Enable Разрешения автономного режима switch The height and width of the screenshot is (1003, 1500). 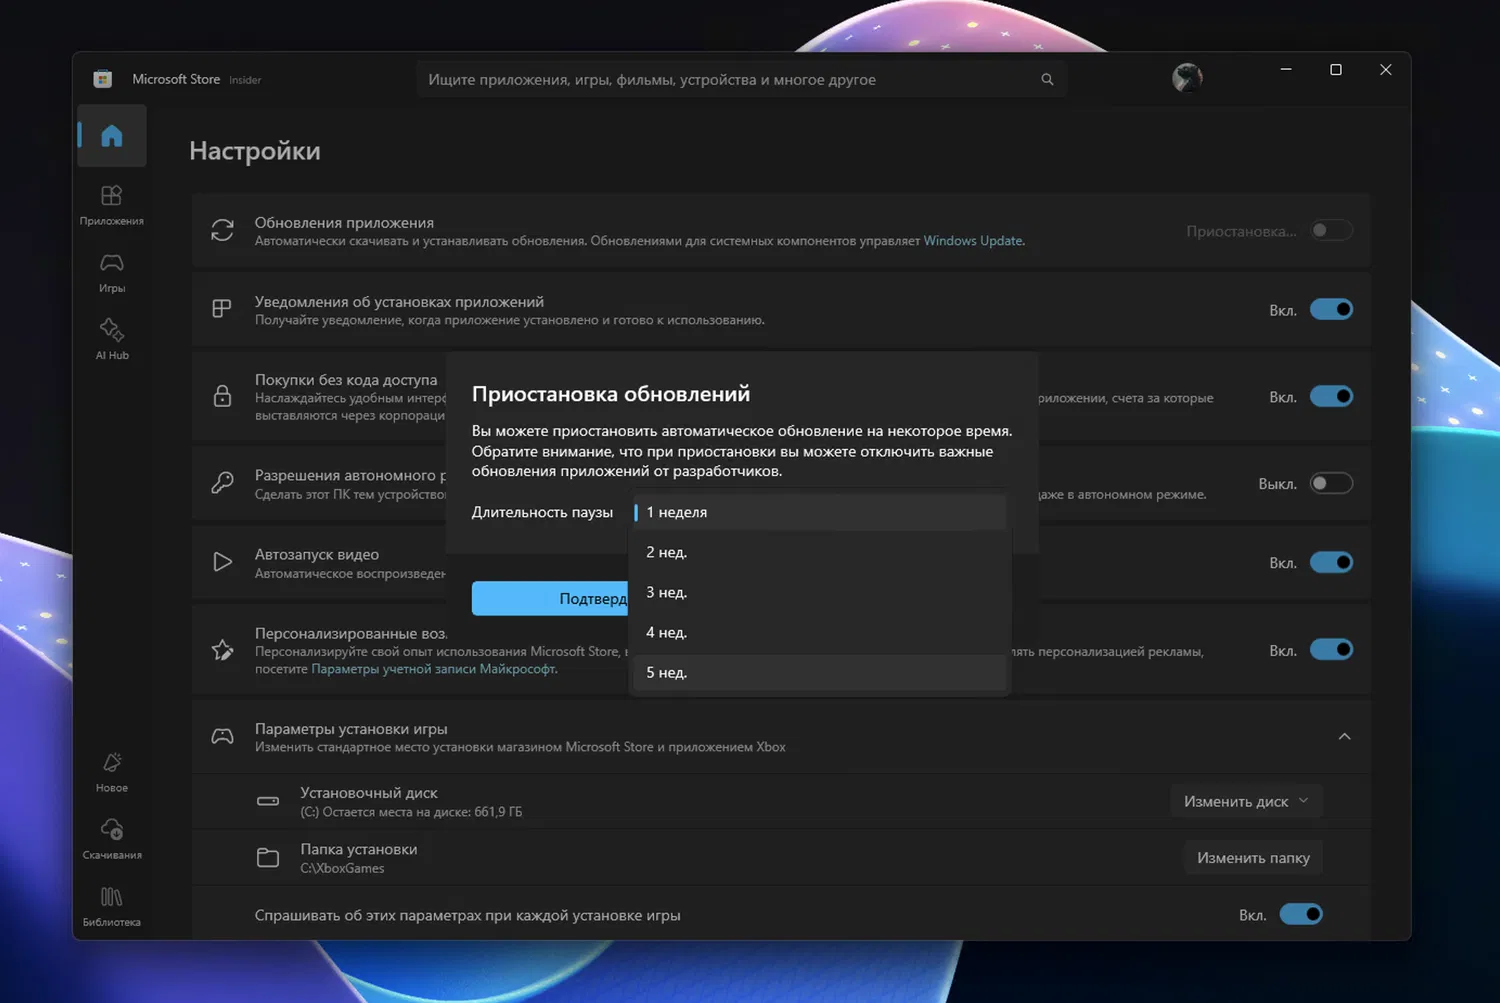point(1331,483)
